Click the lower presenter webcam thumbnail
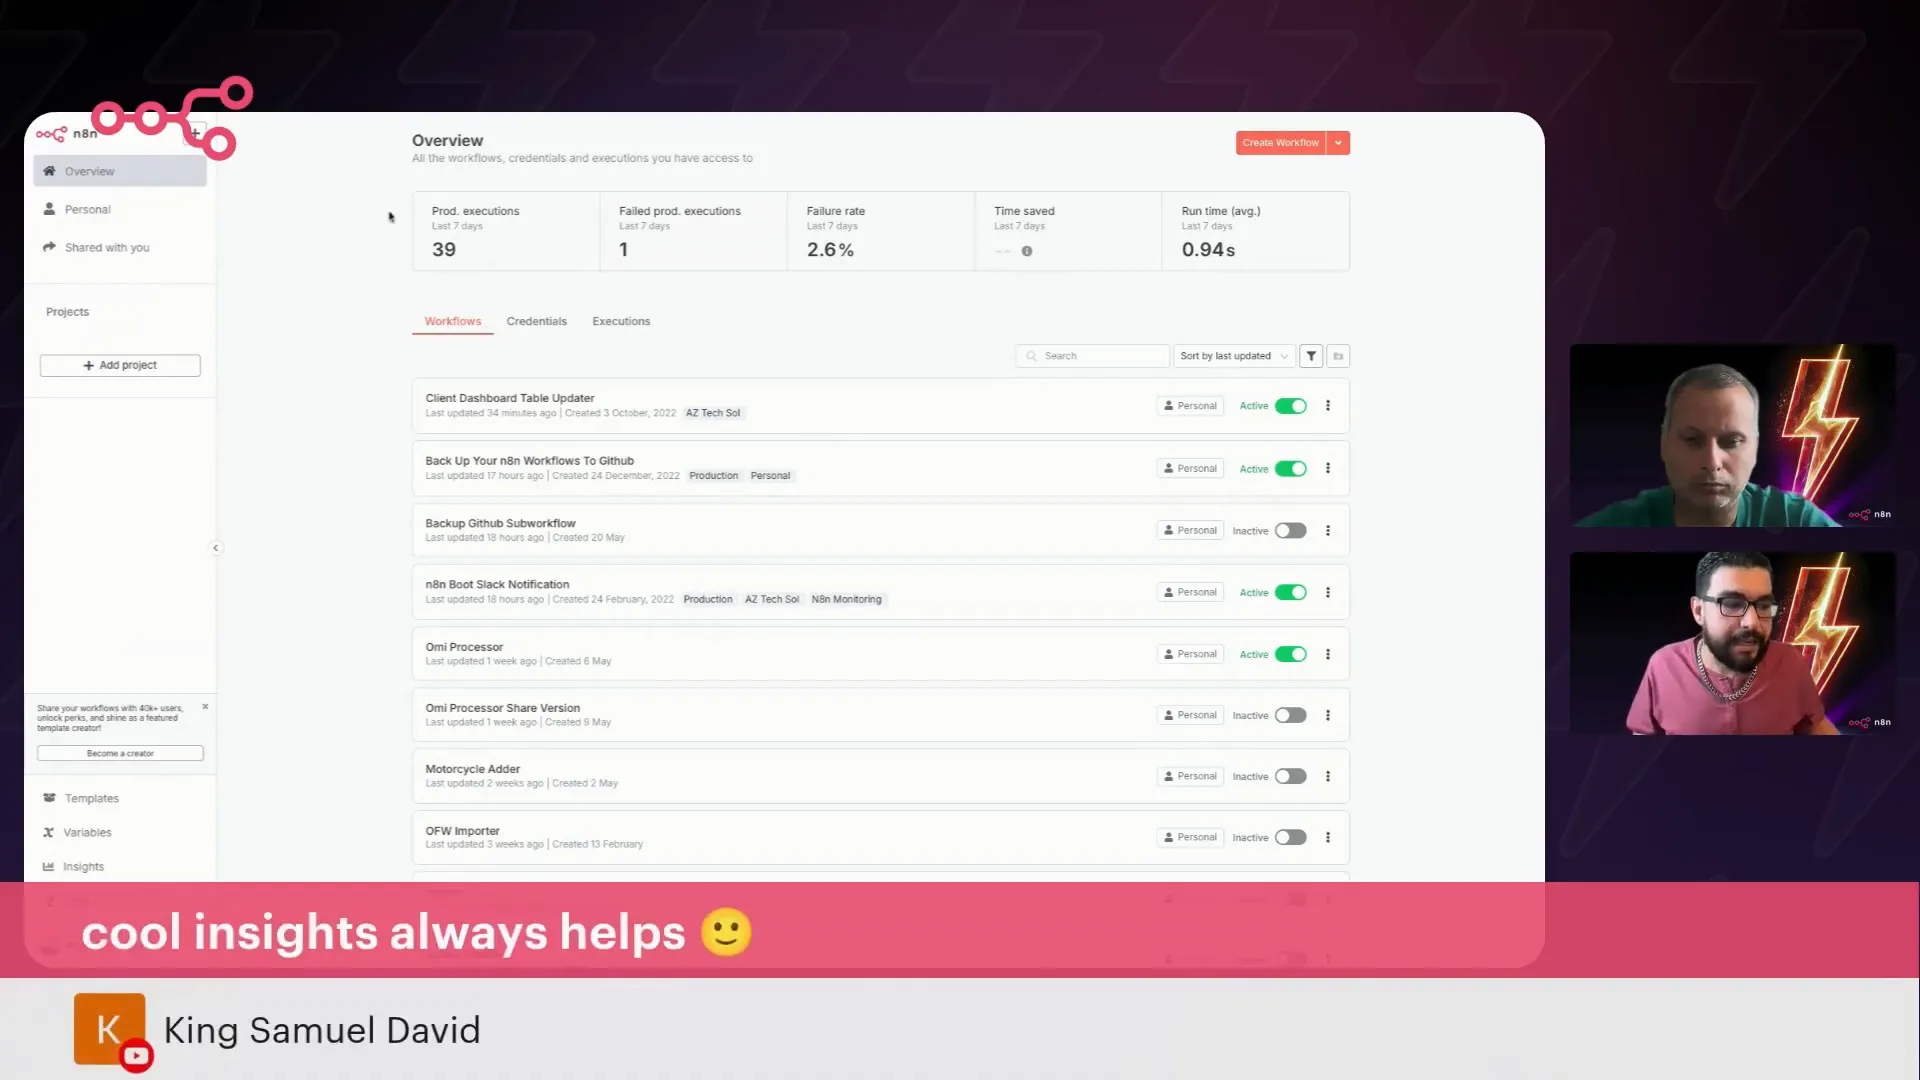The height and width of the screenshot is (1080, 1920). [x=1732, y=644]
